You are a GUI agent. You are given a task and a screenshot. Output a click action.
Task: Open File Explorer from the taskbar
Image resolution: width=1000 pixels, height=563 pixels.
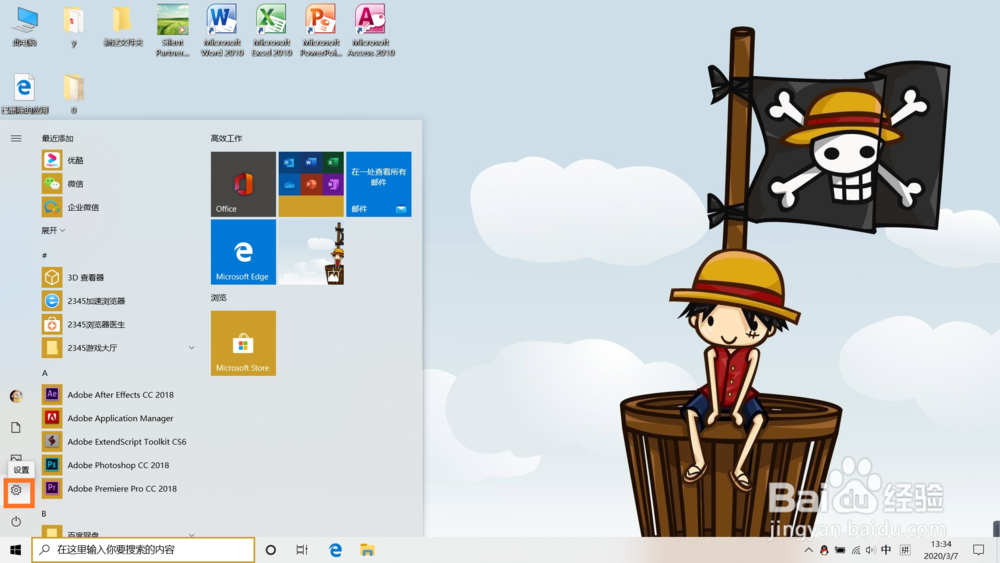[x=367, y=550]
